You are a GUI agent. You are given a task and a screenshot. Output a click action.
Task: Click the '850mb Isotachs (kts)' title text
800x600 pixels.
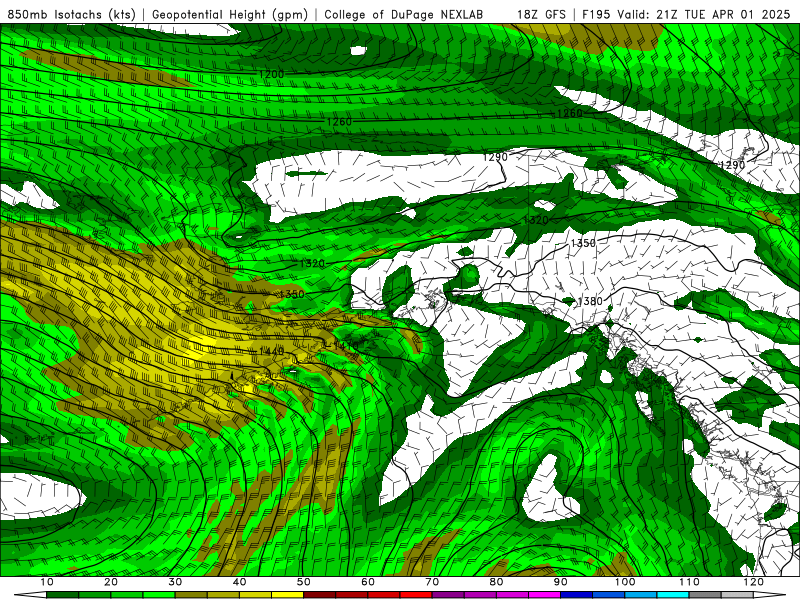click(x=71, y=14)
